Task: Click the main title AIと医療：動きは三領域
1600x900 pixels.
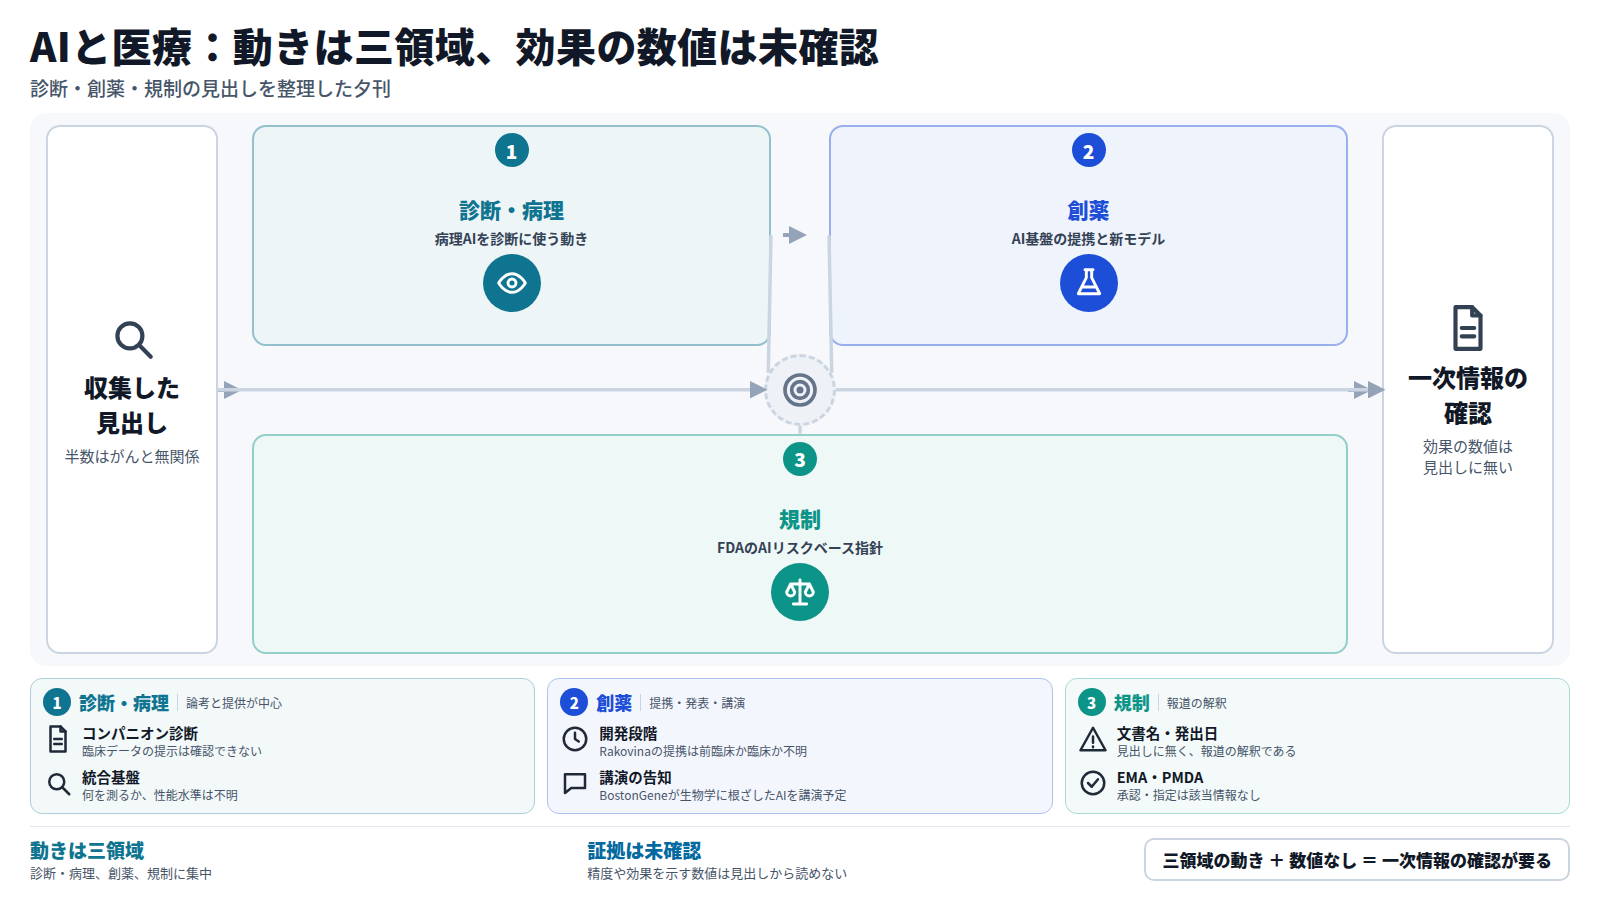Action: click(x=454, y=48)
